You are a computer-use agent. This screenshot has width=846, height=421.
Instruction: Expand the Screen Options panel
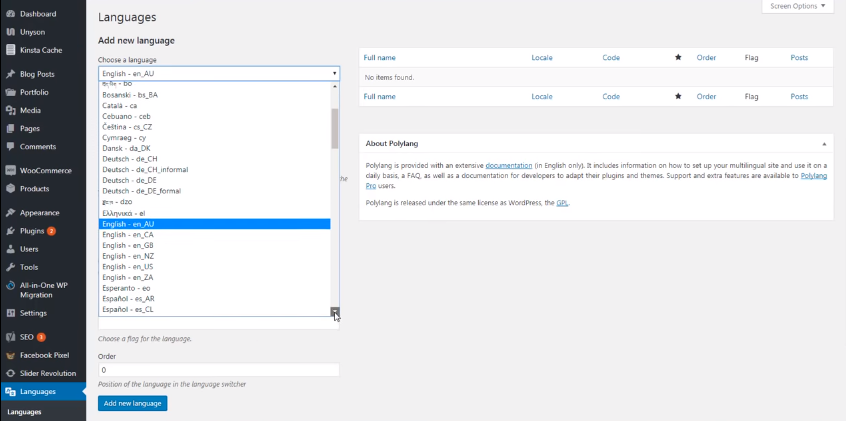(x=797, y=6)
